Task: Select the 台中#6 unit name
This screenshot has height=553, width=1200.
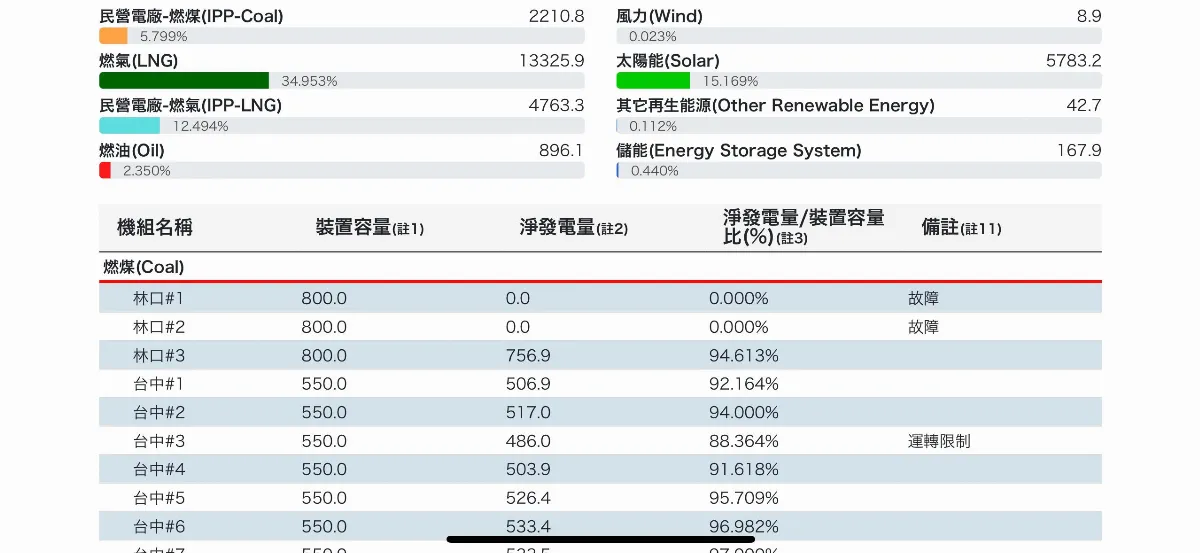Action: (159, 526)
